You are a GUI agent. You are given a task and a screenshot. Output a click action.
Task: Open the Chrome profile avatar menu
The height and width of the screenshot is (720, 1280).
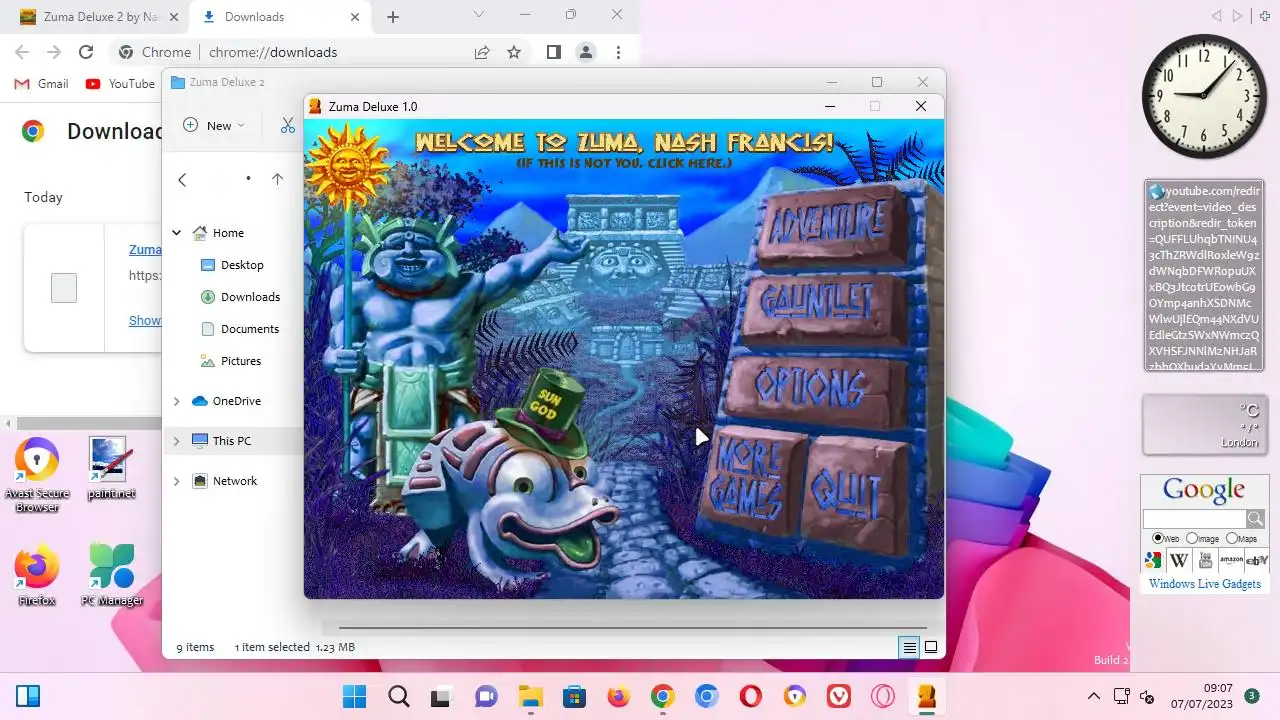586,52
